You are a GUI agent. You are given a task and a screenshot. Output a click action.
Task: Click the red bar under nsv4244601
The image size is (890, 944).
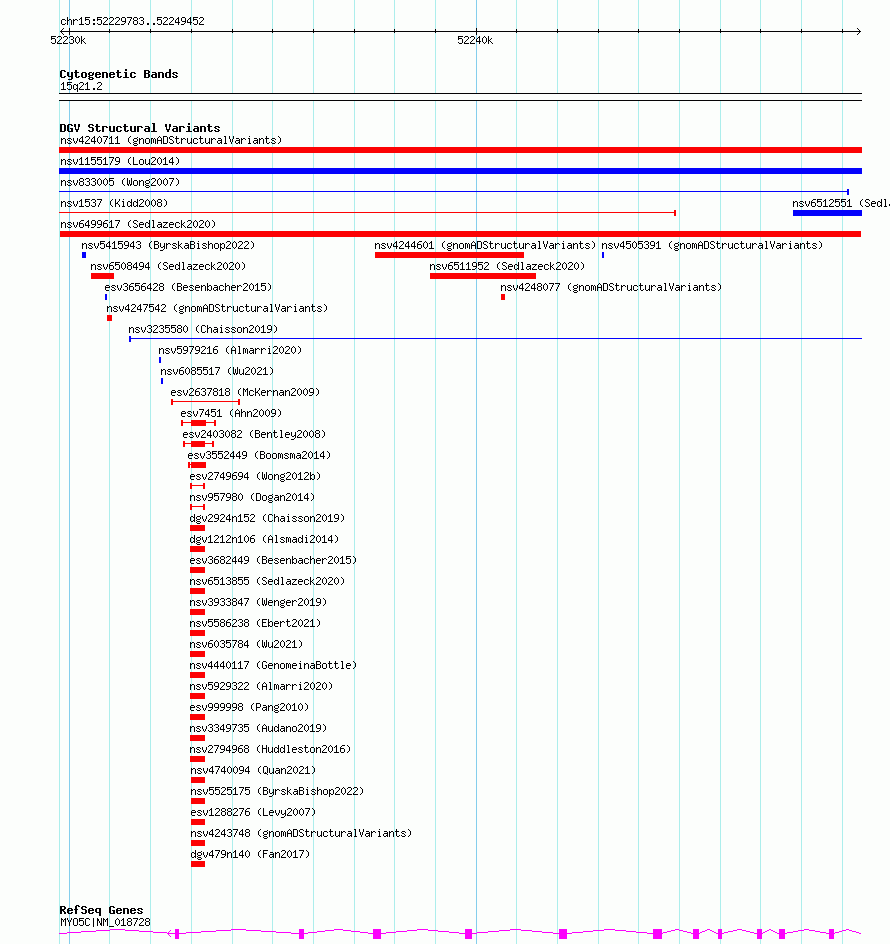coord(449,255)
